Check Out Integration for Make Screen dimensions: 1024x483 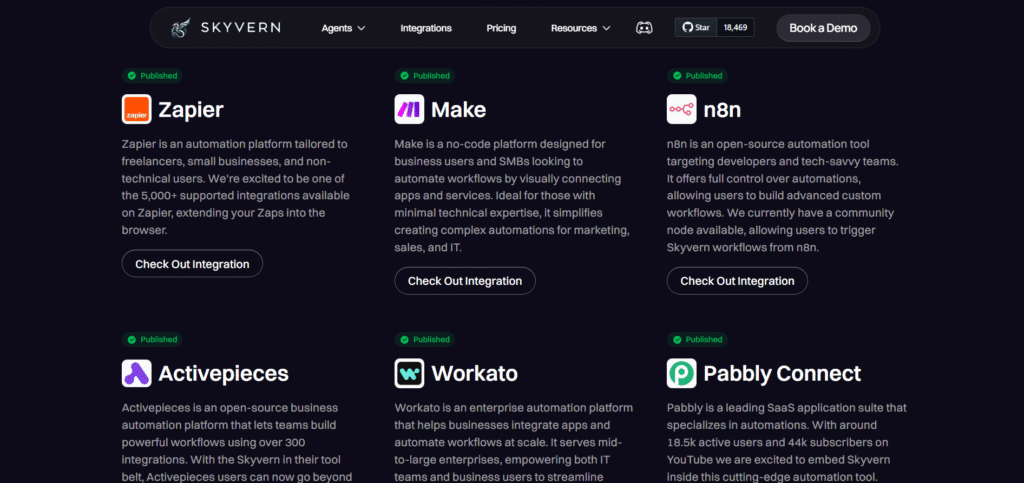464,281
